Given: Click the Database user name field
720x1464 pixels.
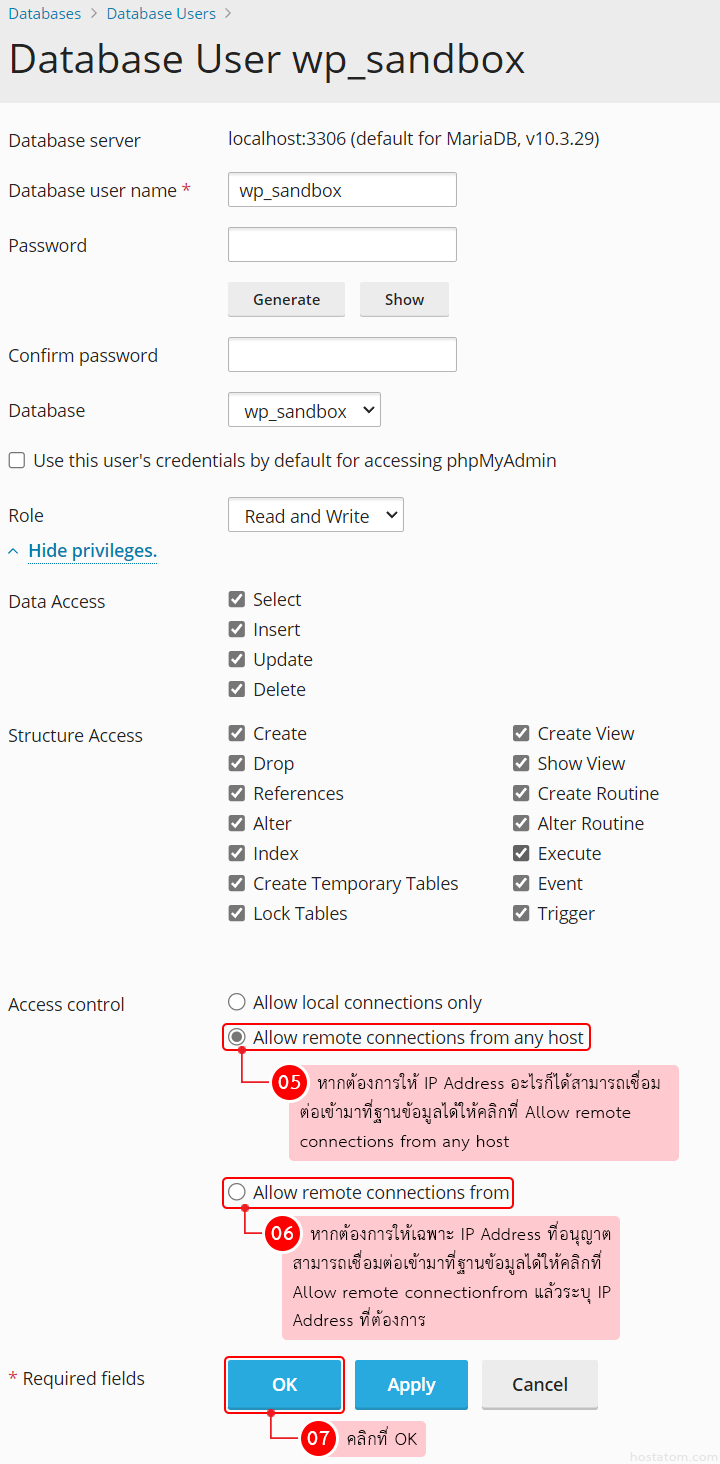Looking at the screenshot, I should tap(342, 190).
